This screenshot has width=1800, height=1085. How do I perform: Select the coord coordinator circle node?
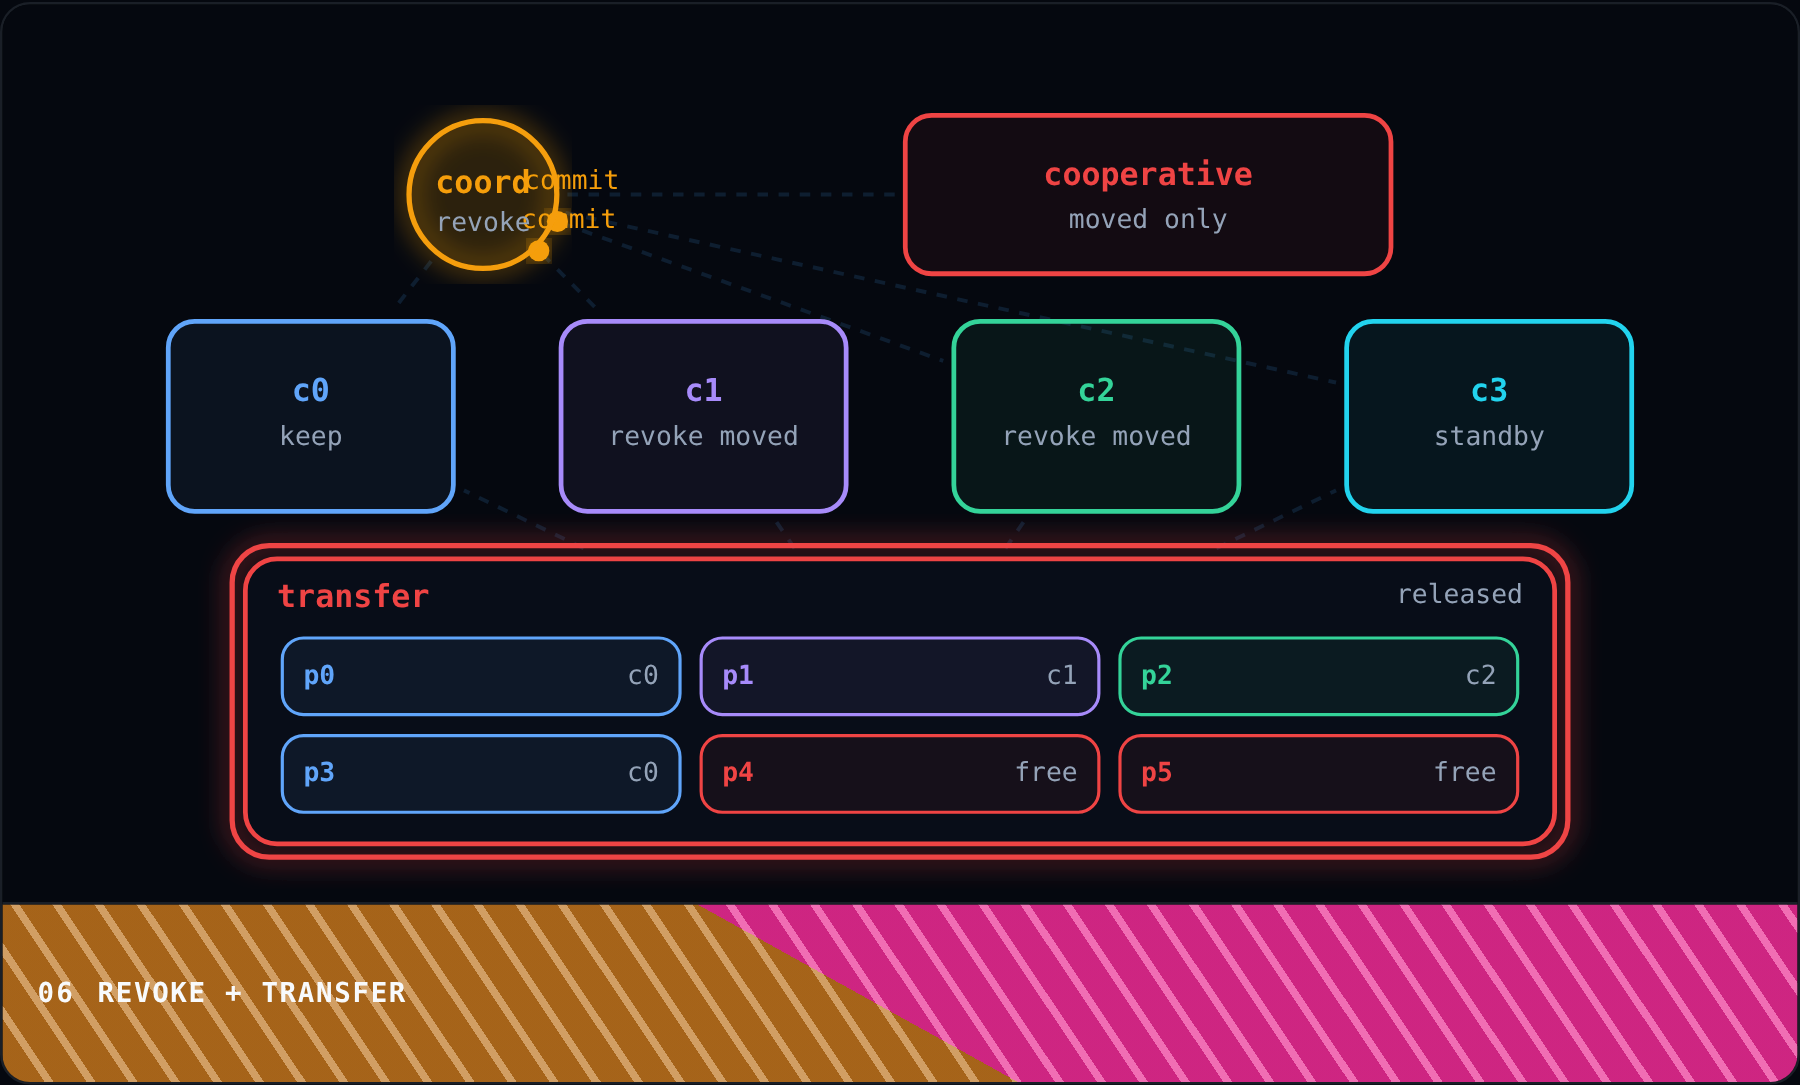483,195
